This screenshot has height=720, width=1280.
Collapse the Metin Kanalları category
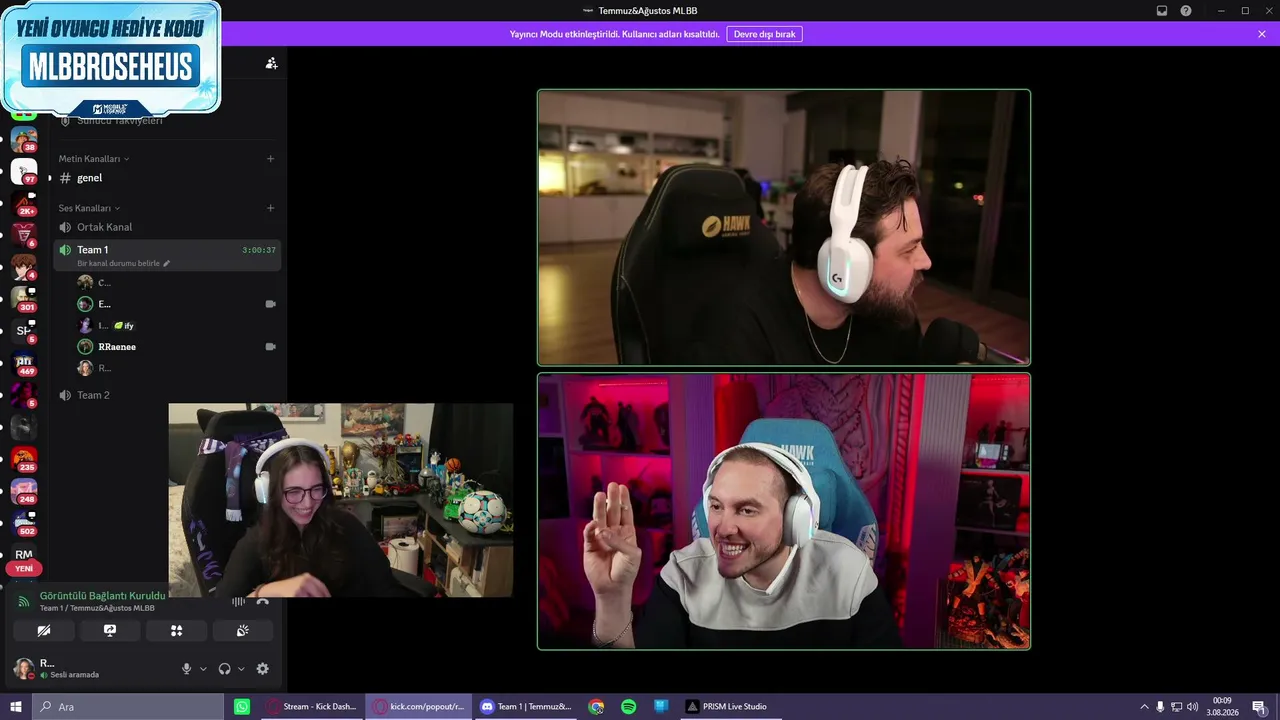pos(93,159)
